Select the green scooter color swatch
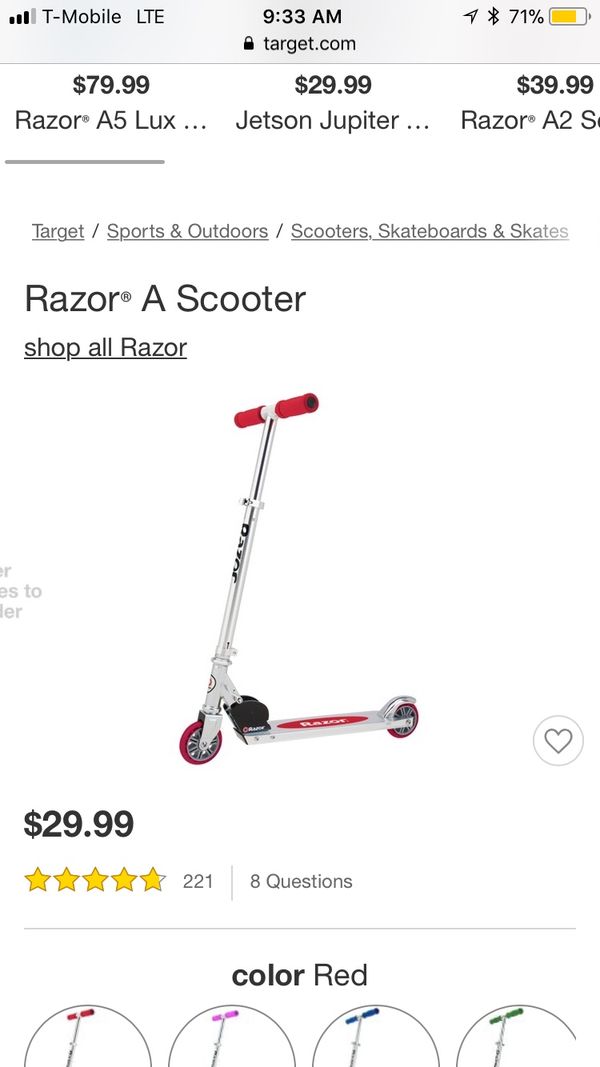The width and height of the screenshot is (600, 1067). click(x=519, y=1036)
